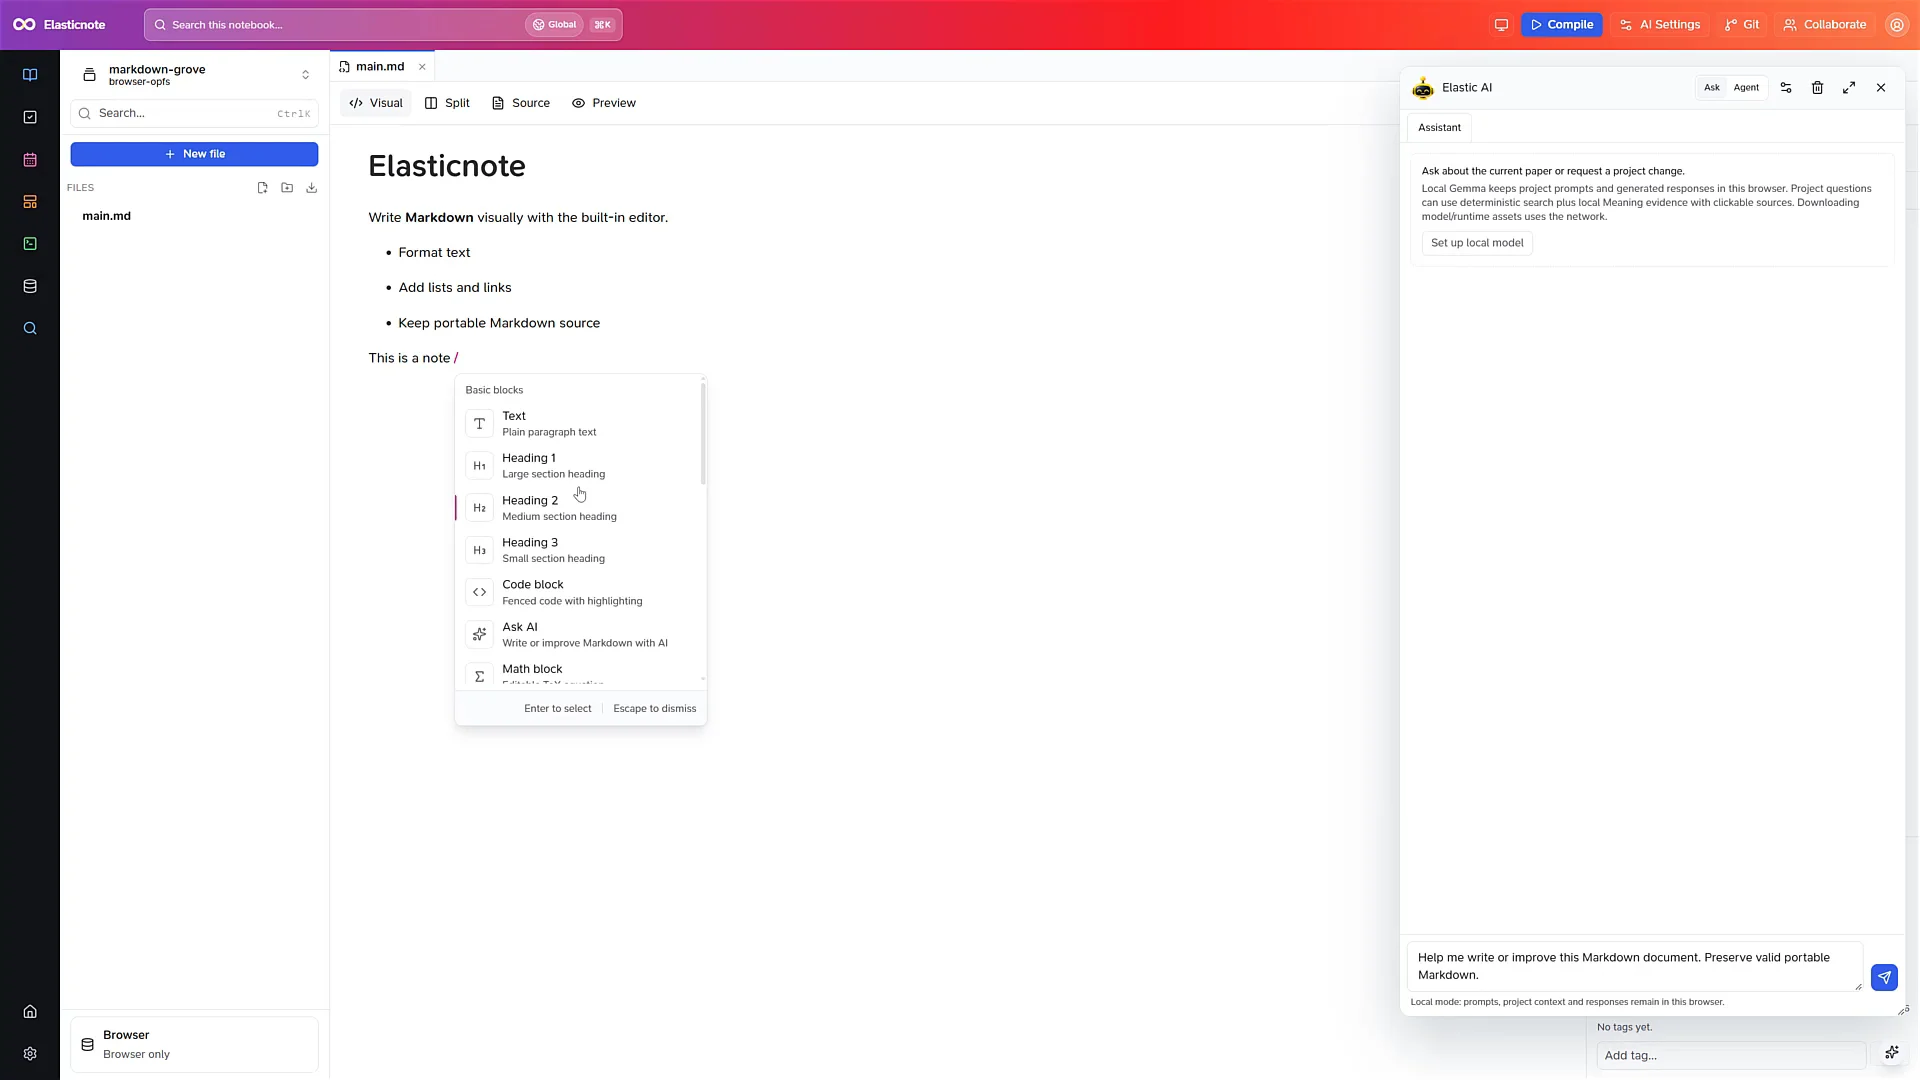Click the download icon beside FILES
Screen dimensions: 1920x1080
click(311, 188)
